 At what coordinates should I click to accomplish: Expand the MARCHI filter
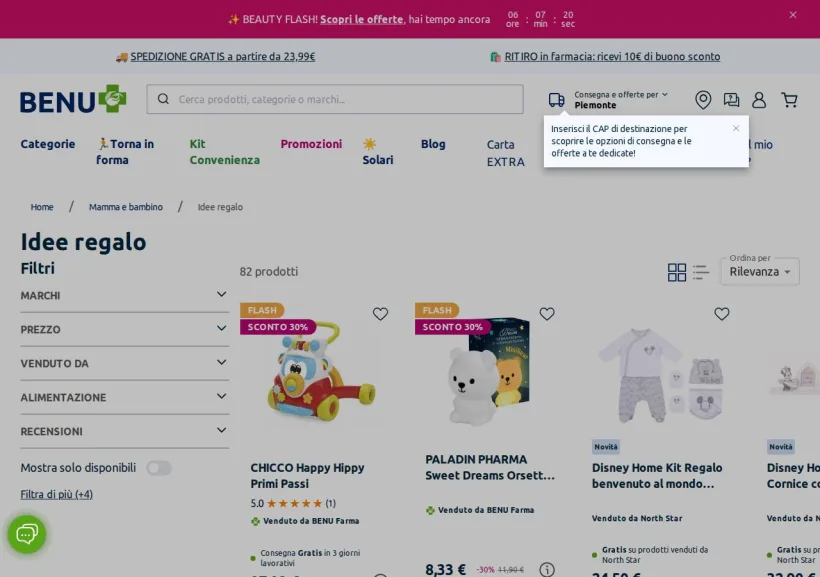(x=124, y=296)
